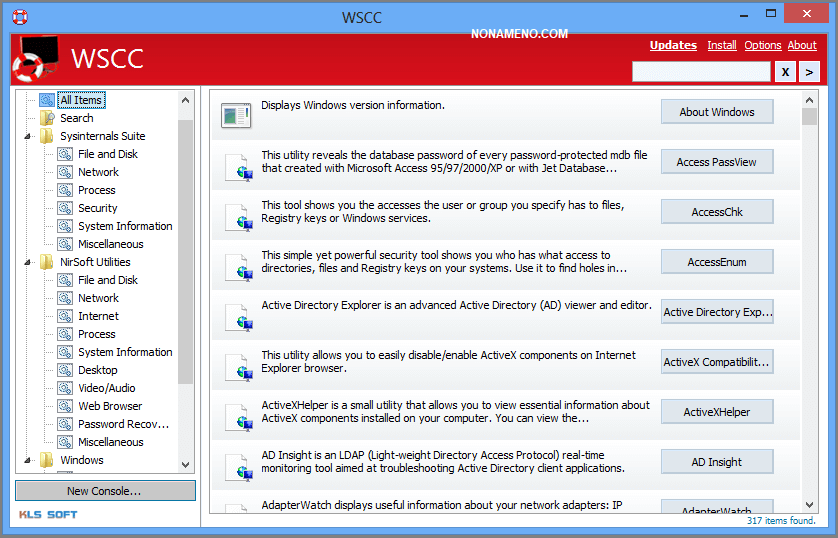Click the search text field
The image size is (838, 538).
click(x=700, y=72)
